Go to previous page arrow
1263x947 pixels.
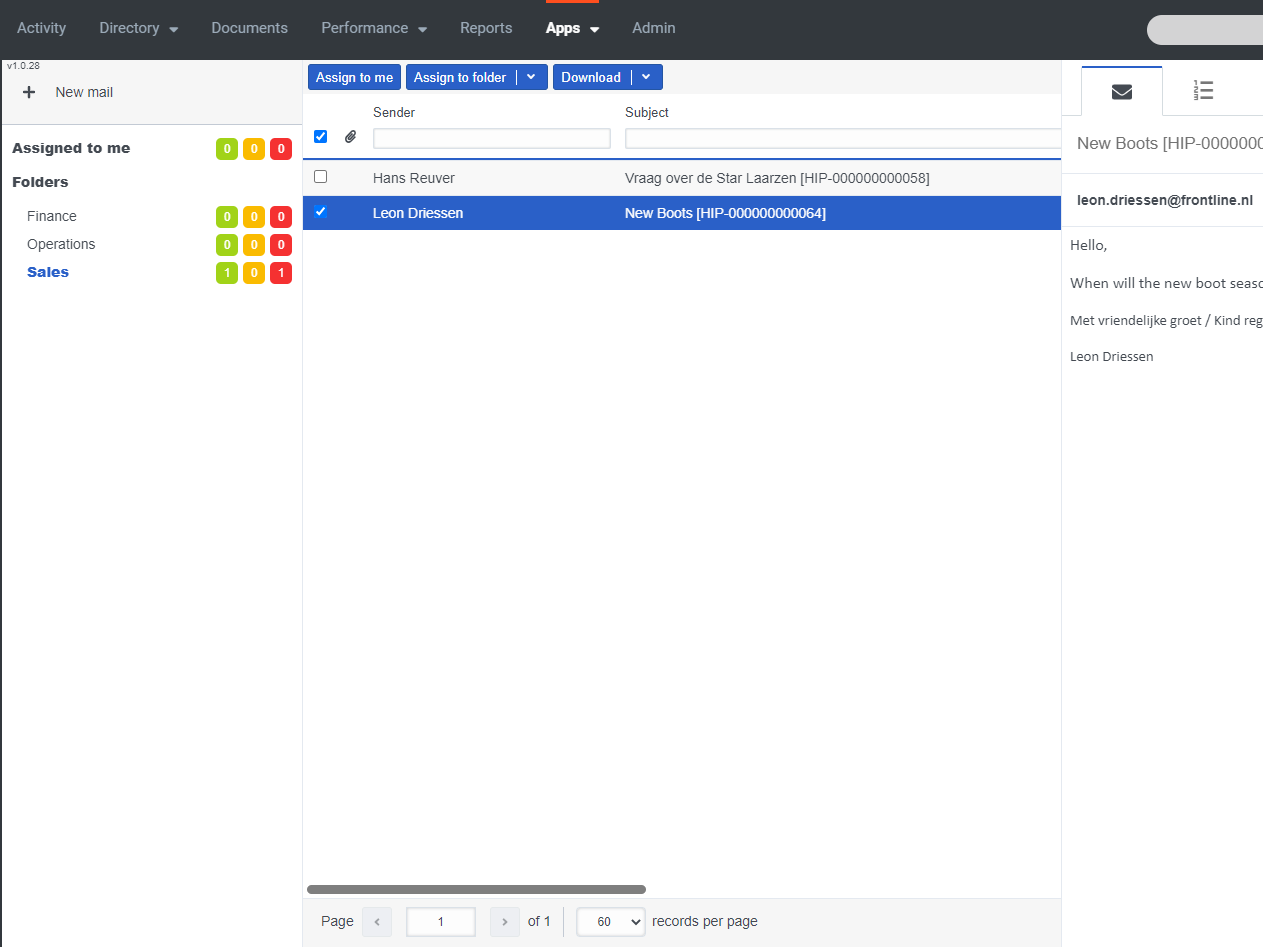pyautogui.click(x=376, y=921)
